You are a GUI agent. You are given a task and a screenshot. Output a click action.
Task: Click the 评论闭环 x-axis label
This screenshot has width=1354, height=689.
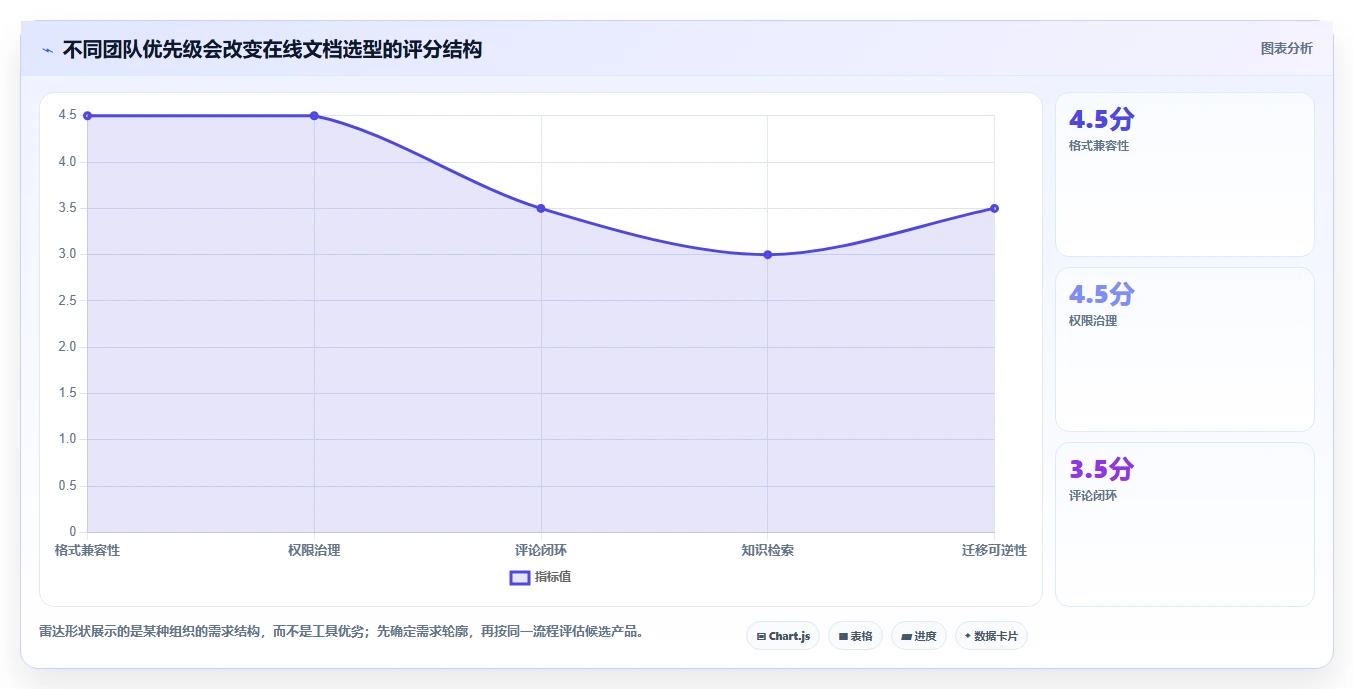pos(541,551)
